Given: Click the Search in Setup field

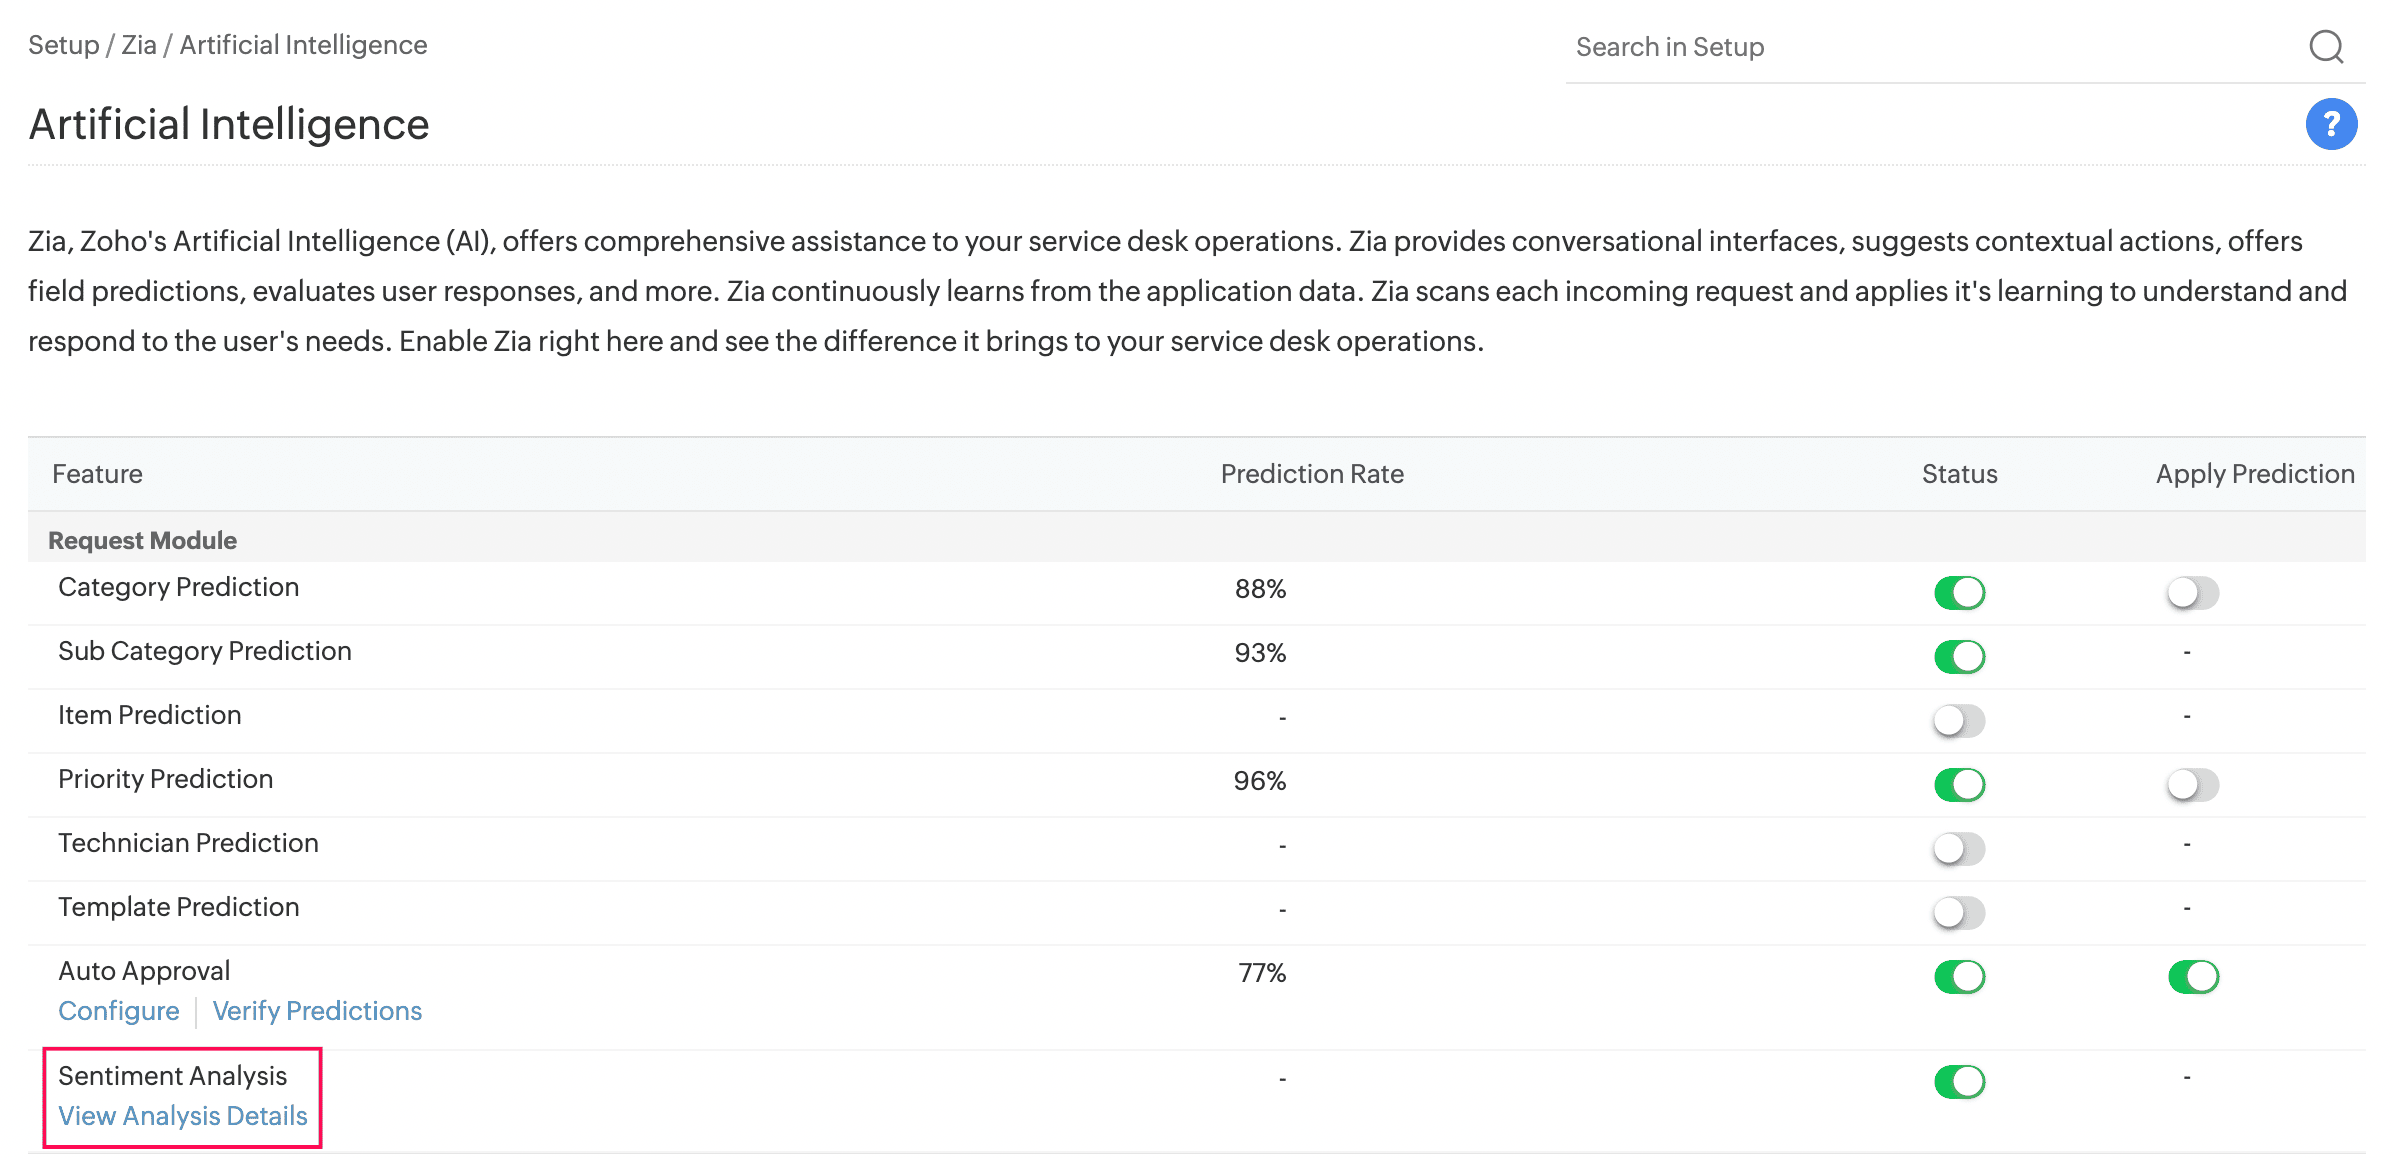Looking at the screenshot, I should click(x=1930, y=47).
